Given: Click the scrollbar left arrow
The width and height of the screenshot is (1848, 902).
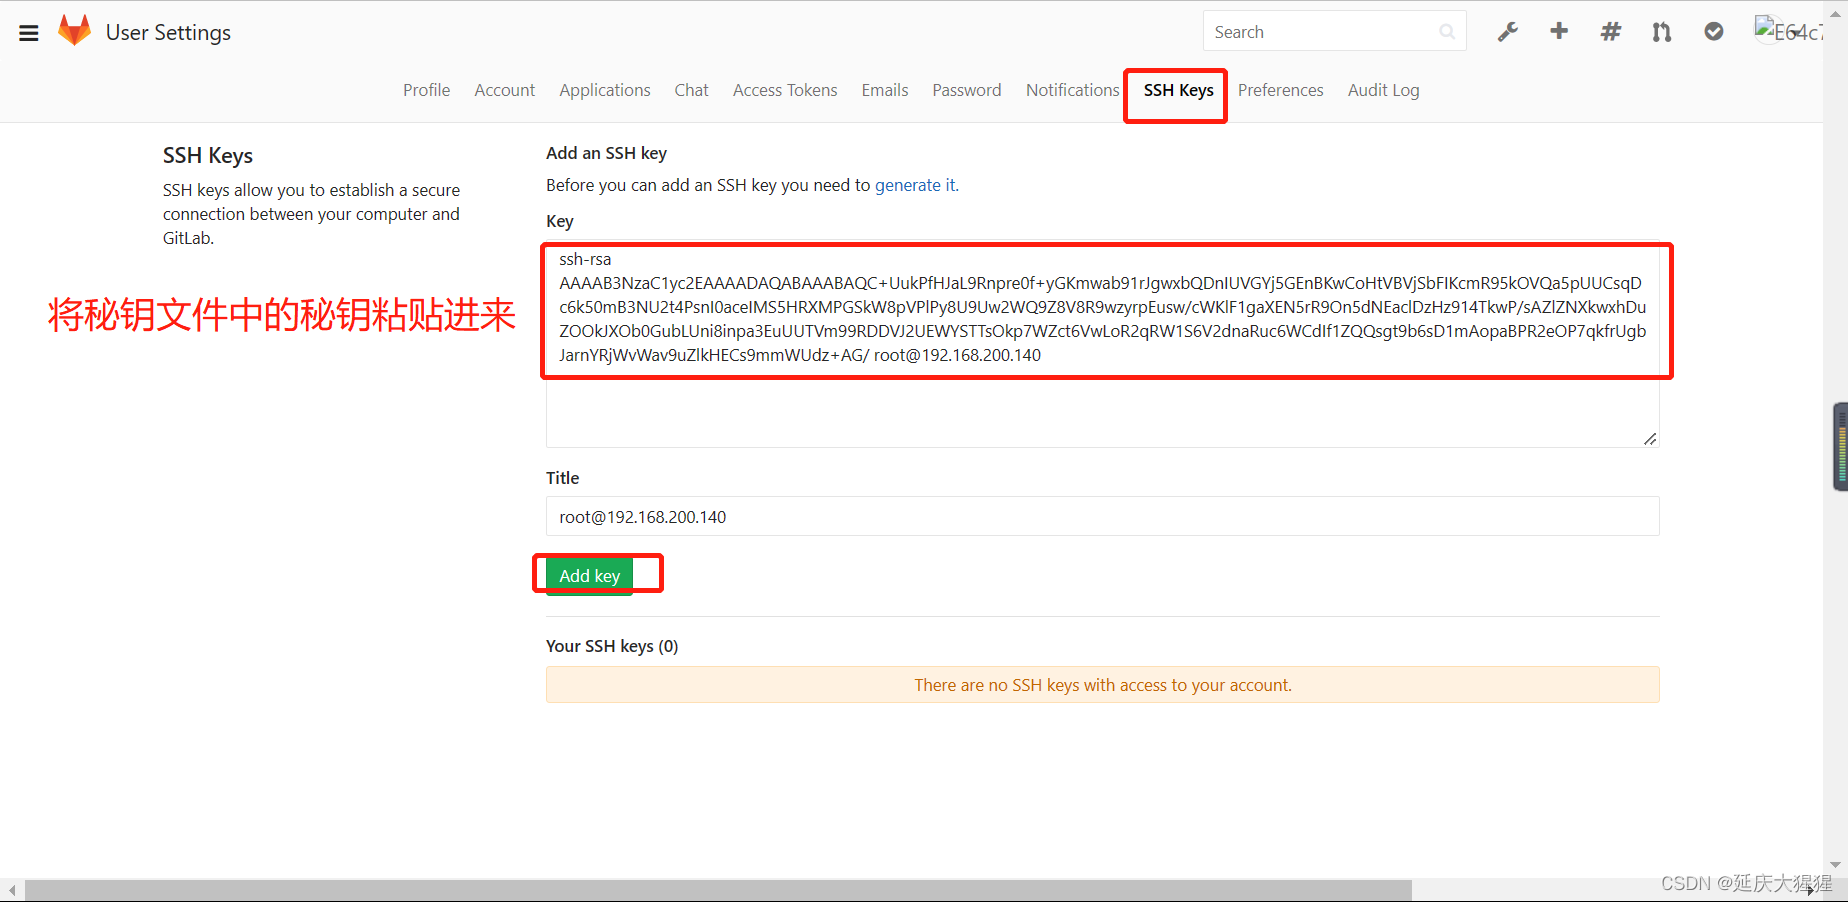Looking at the screenshot, I should tap(11, 890).
